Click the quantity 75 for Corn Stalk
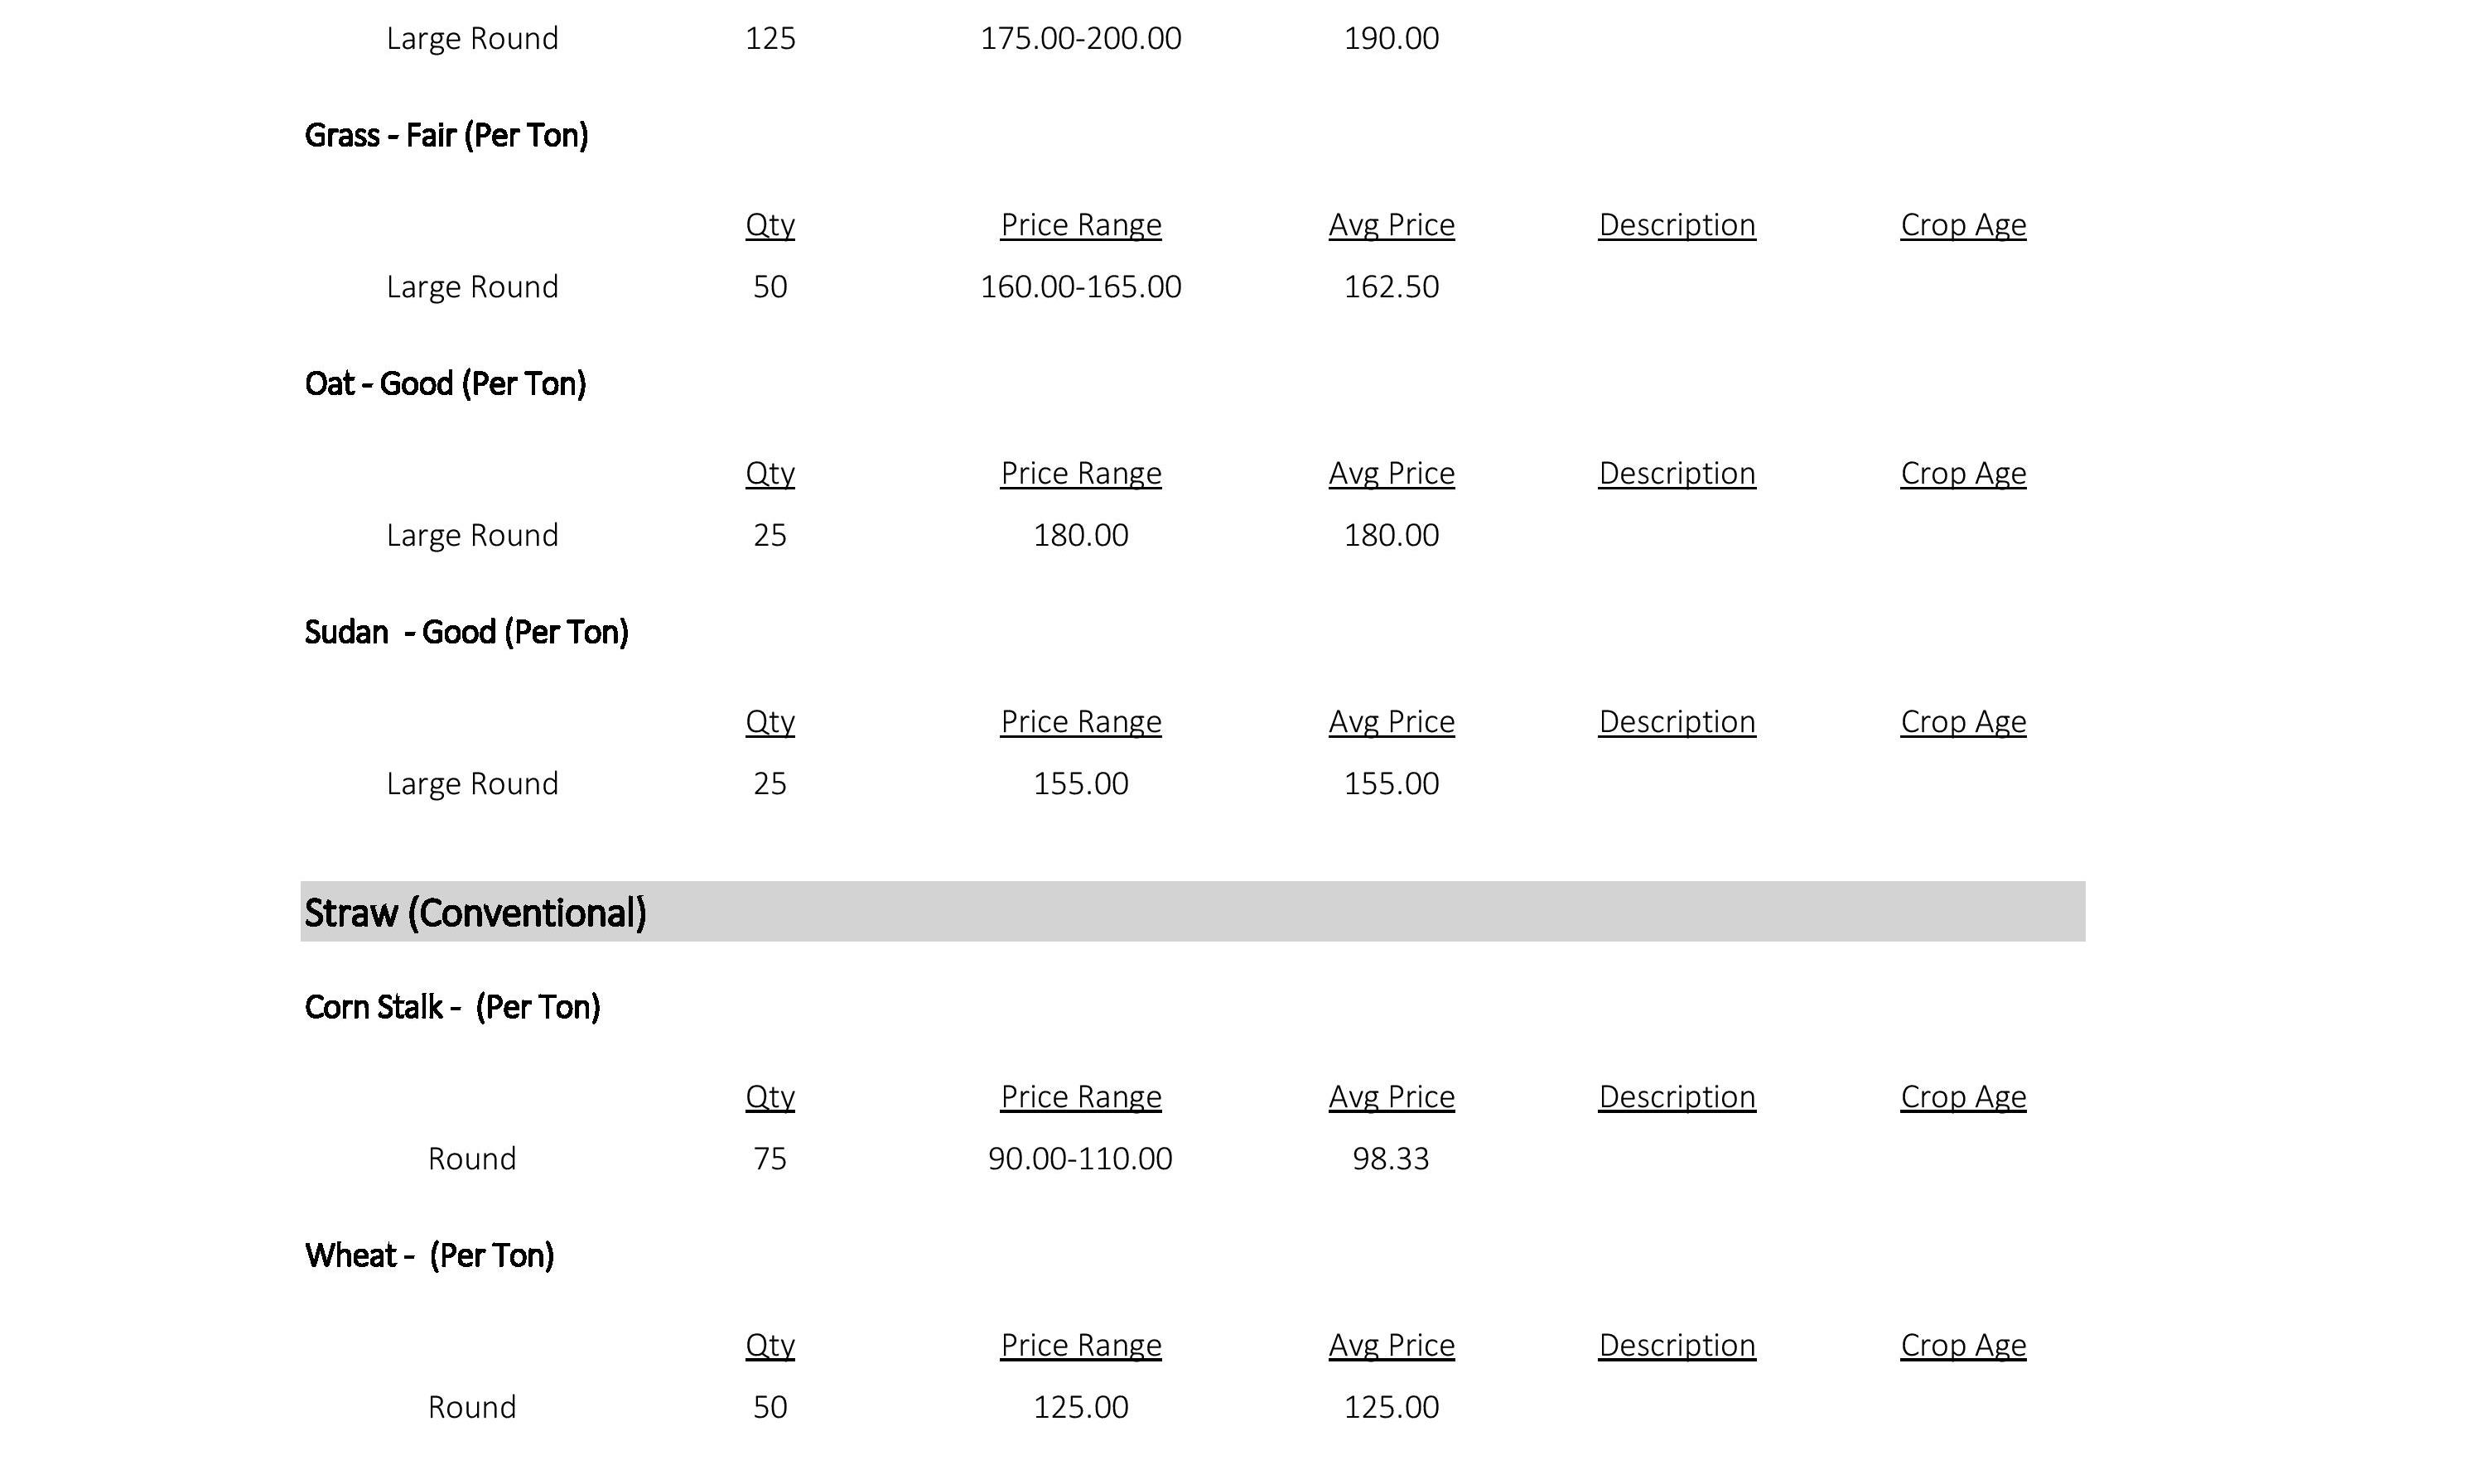2485x1484 pixels. [x=770, y=1159]
